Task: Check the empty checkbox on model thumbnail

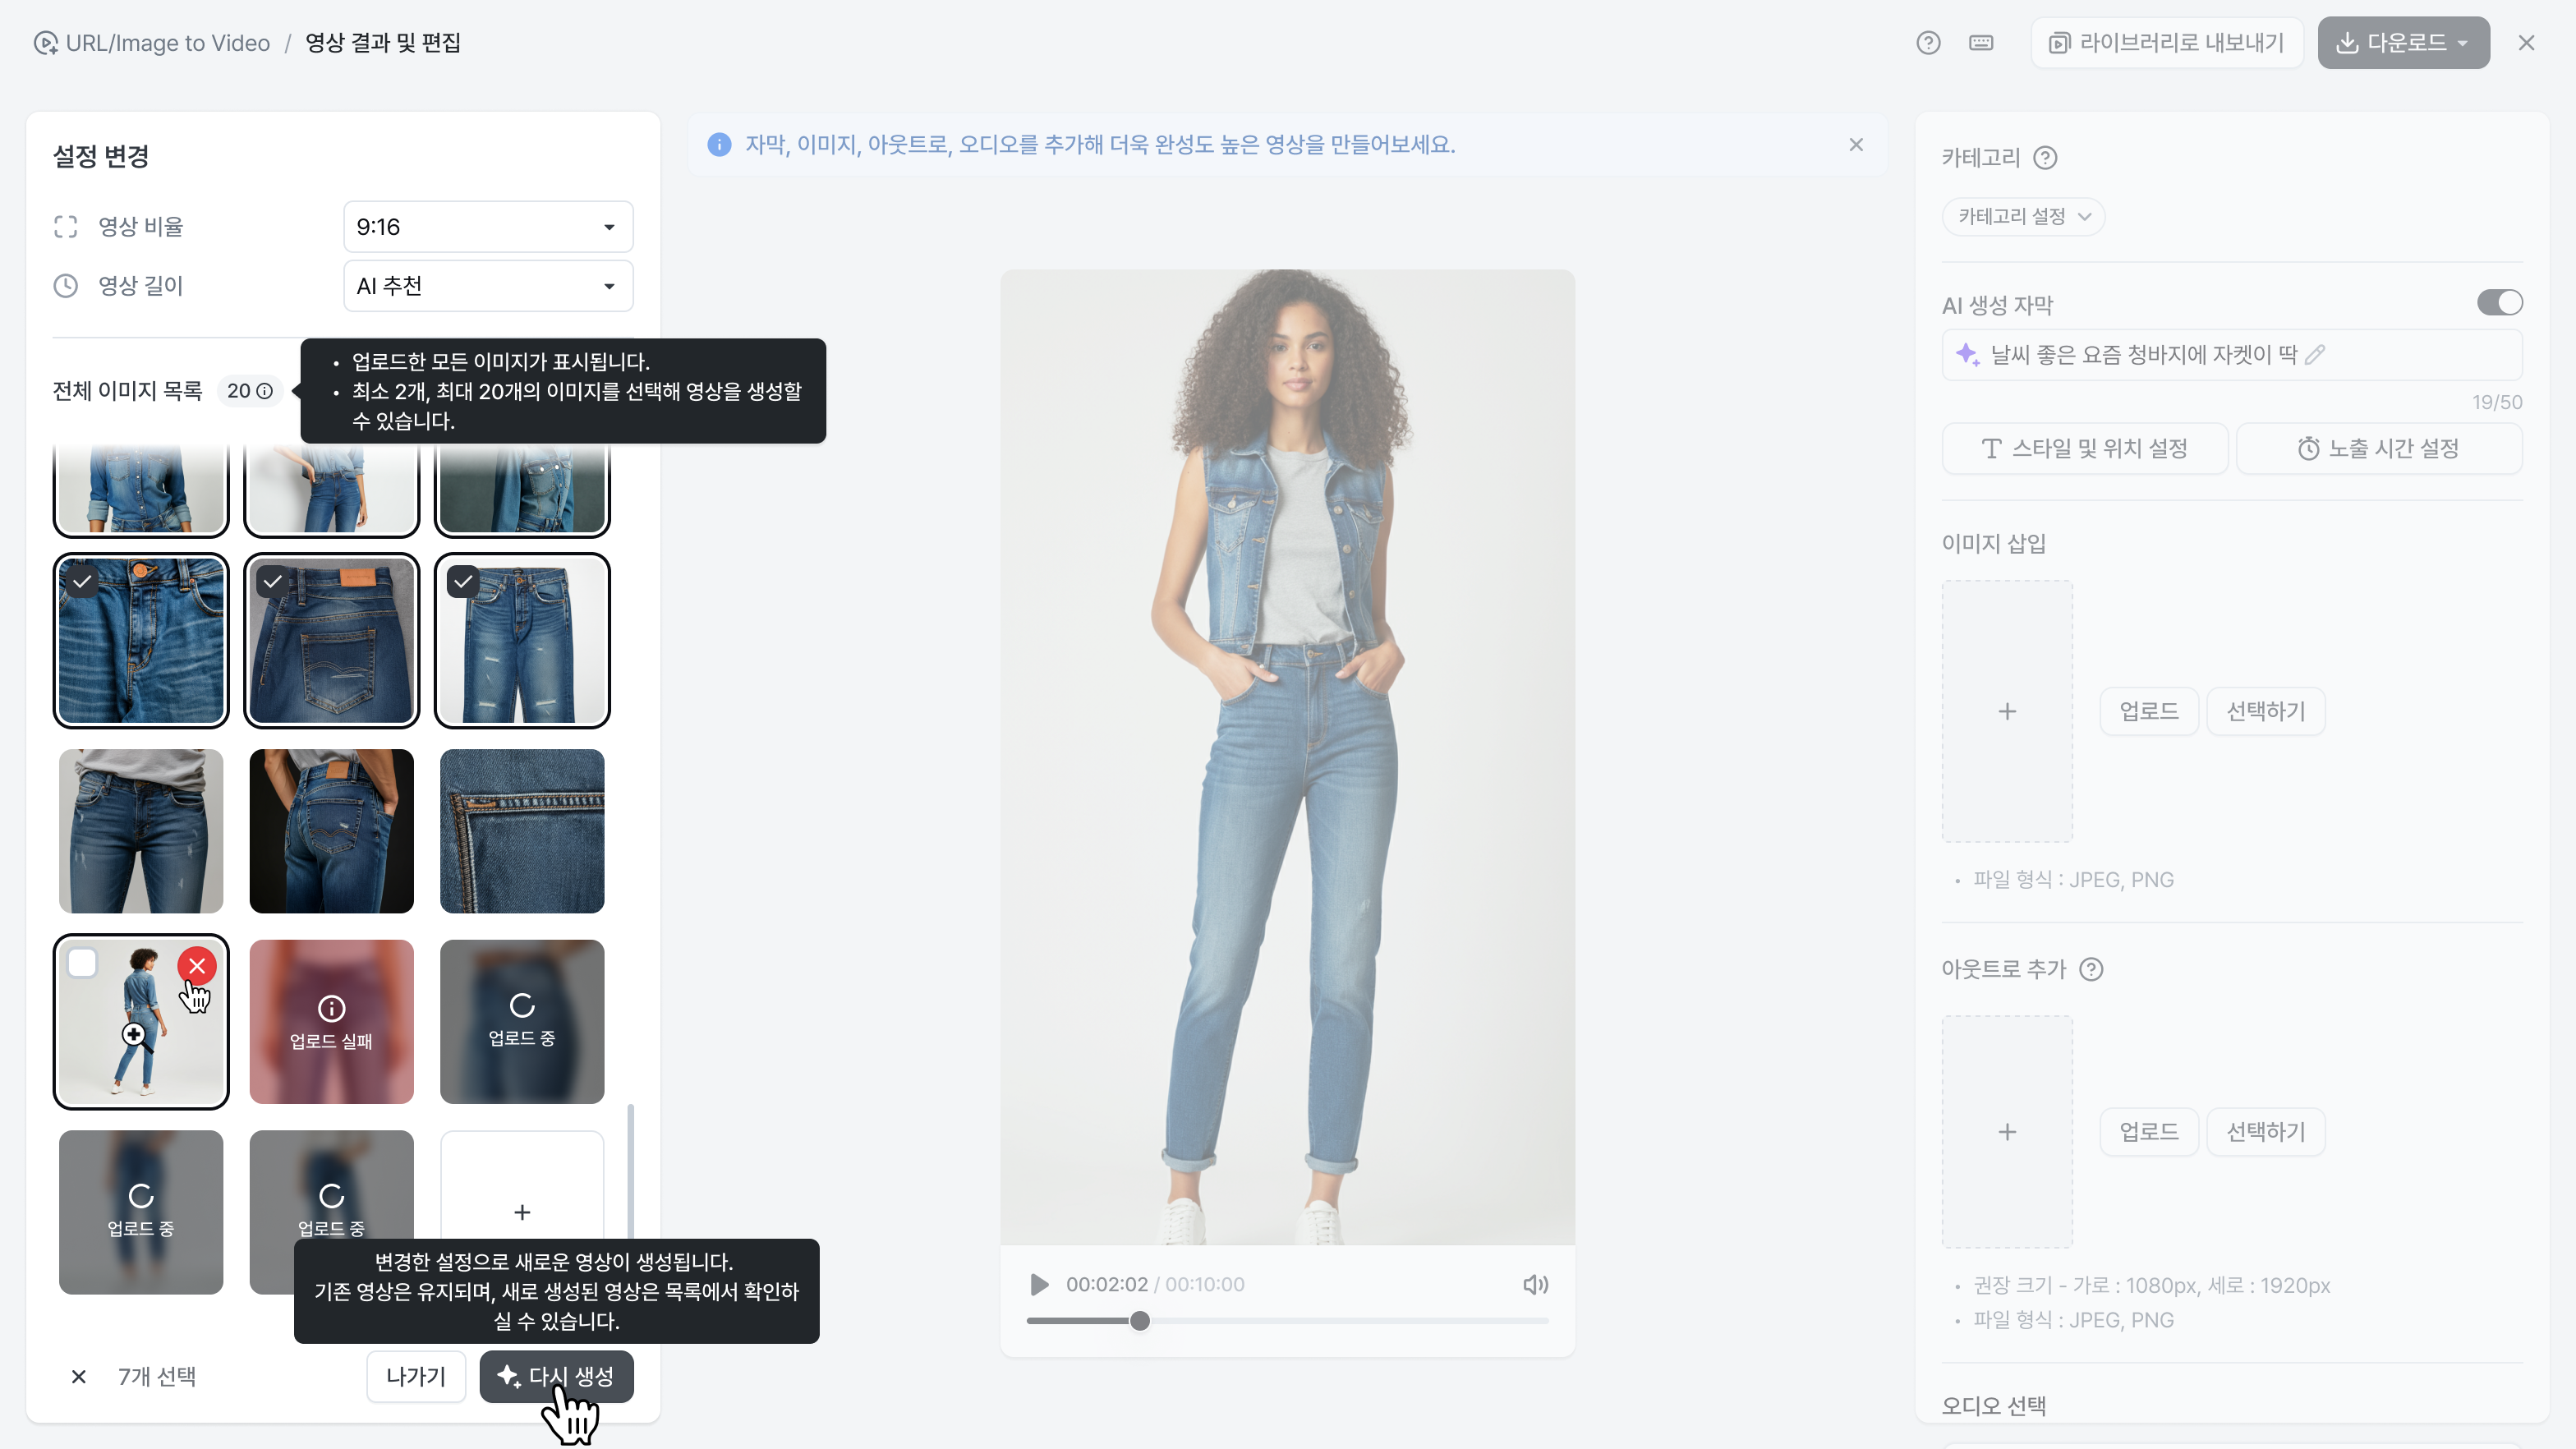Action: tap(82, 963)
